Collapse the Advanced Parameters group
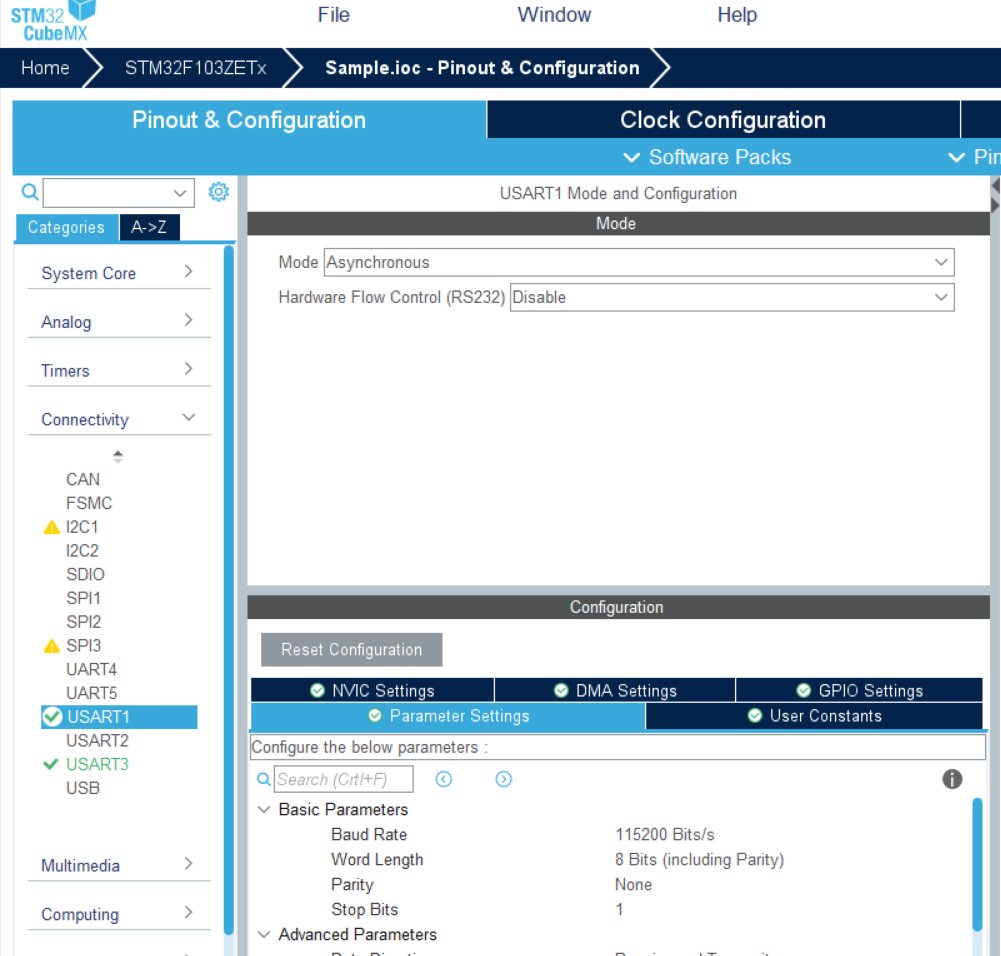This screenshot has width=1001, height=956. coord(264,934)
